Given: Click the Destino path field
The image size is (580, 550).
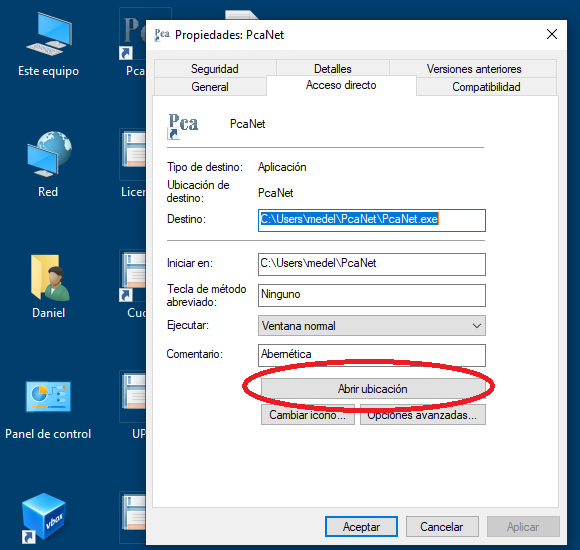Looking at the screenshot, I should tap(372, 220).
